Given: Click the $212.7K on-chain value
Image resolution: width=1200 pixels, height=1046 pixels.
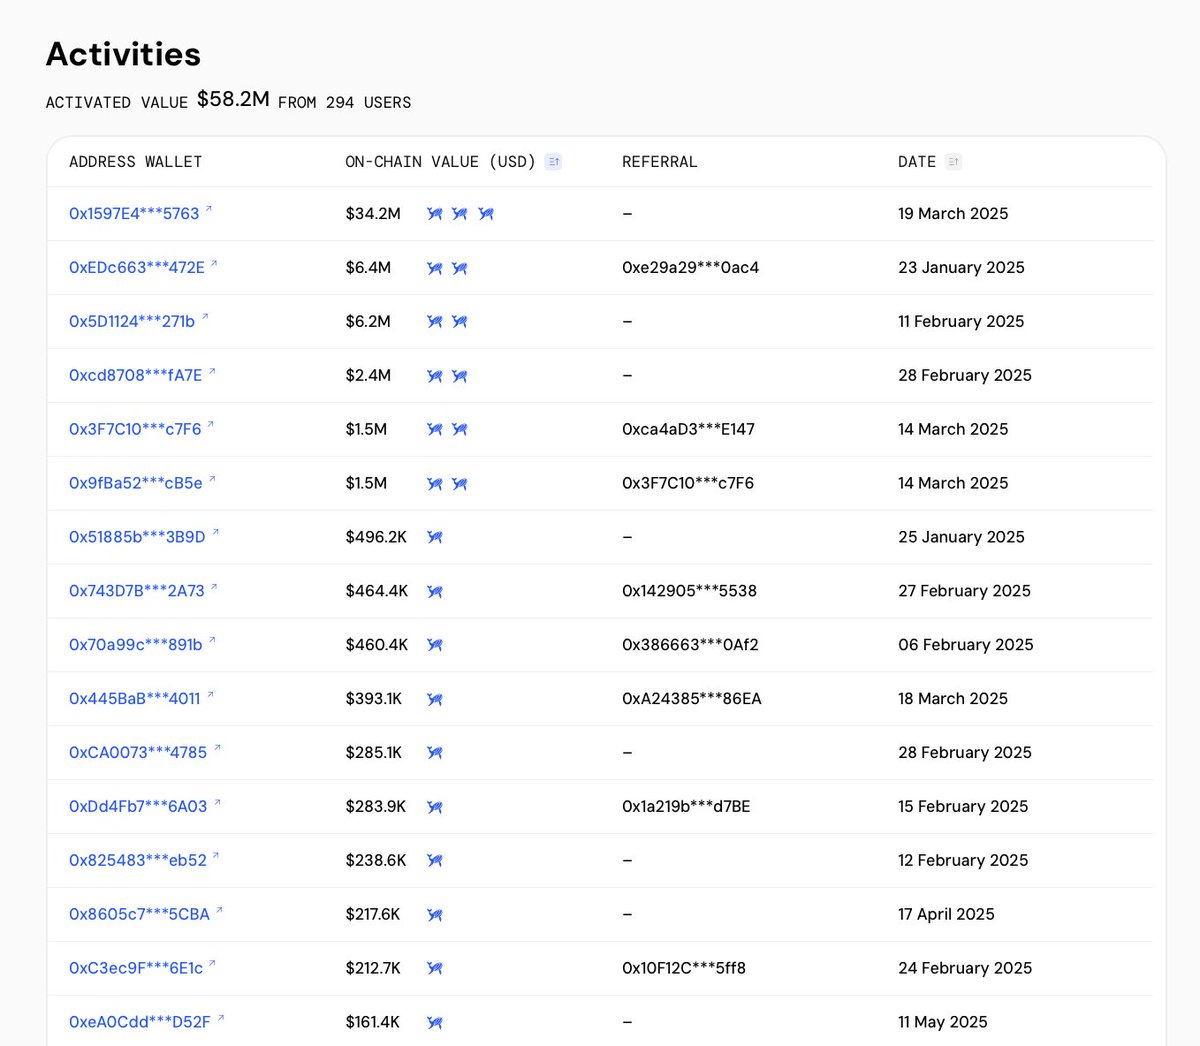Looking at the screenshot, I should tap(373, 968).
